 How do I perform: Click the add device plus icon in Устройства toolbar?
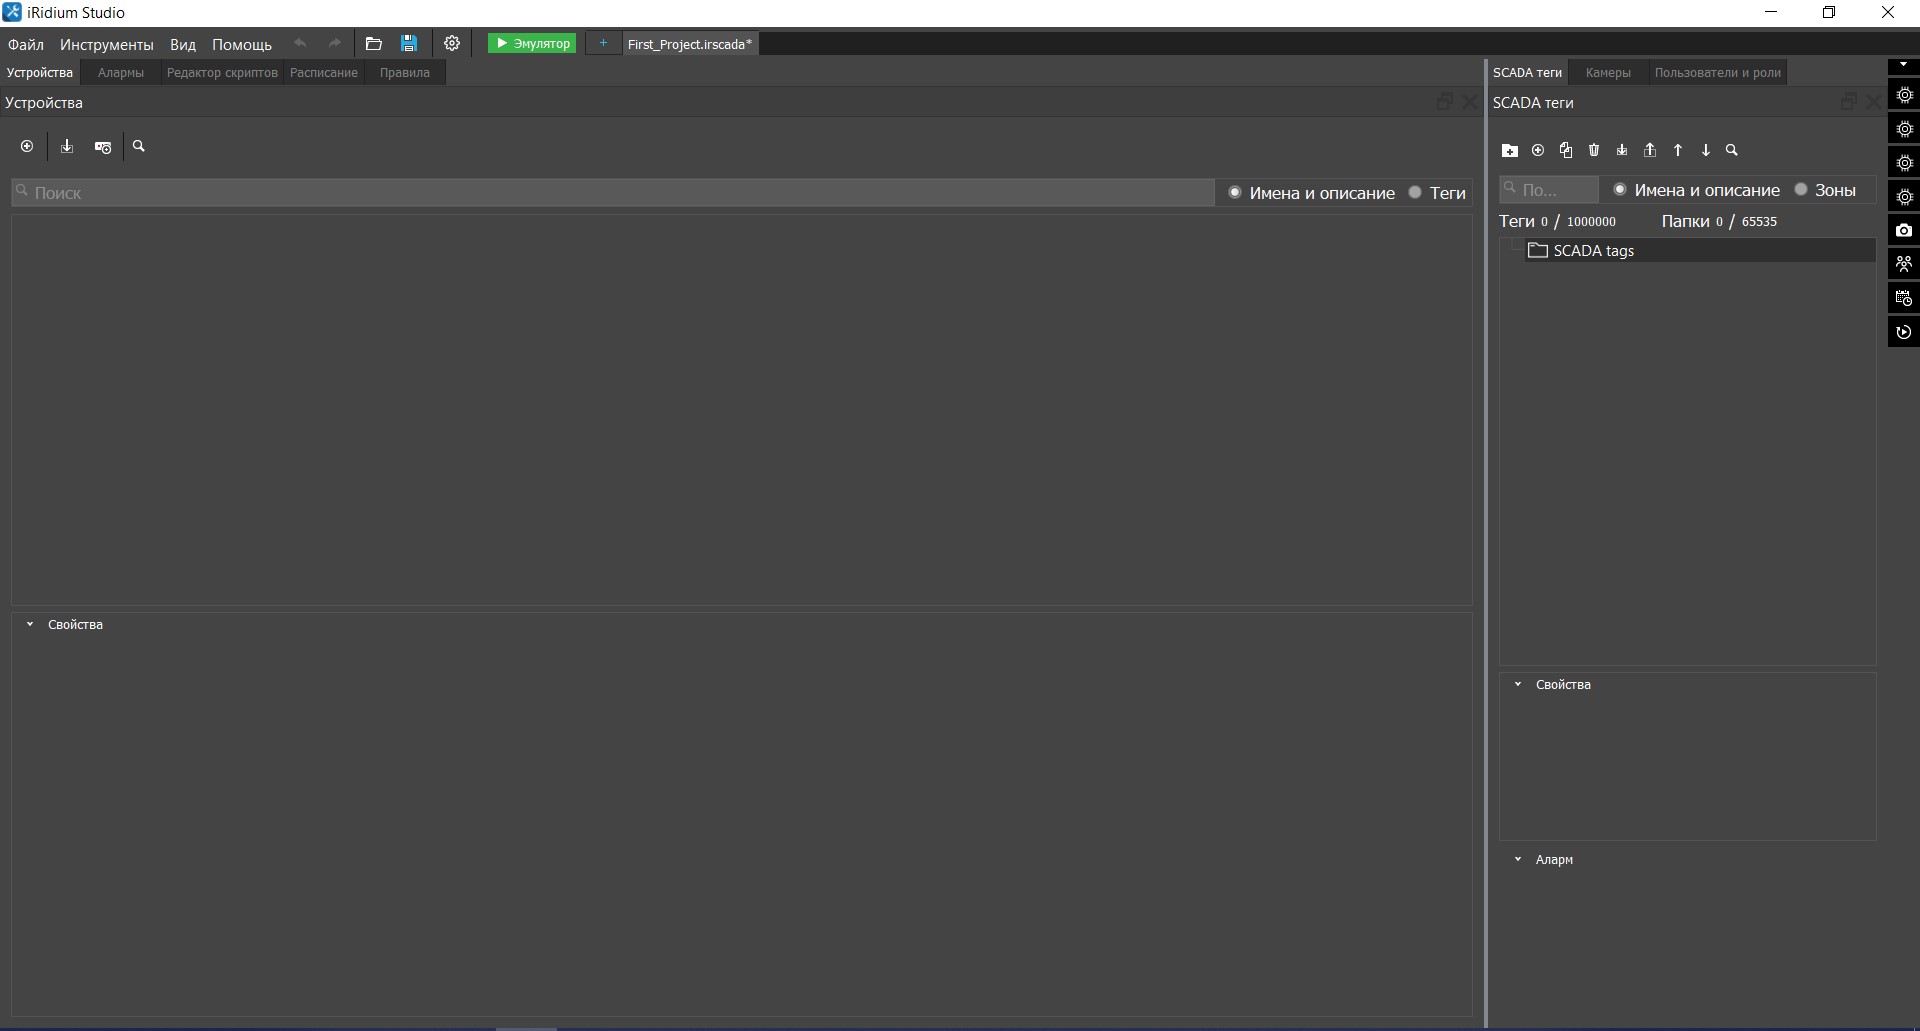[x=27, y=147]
